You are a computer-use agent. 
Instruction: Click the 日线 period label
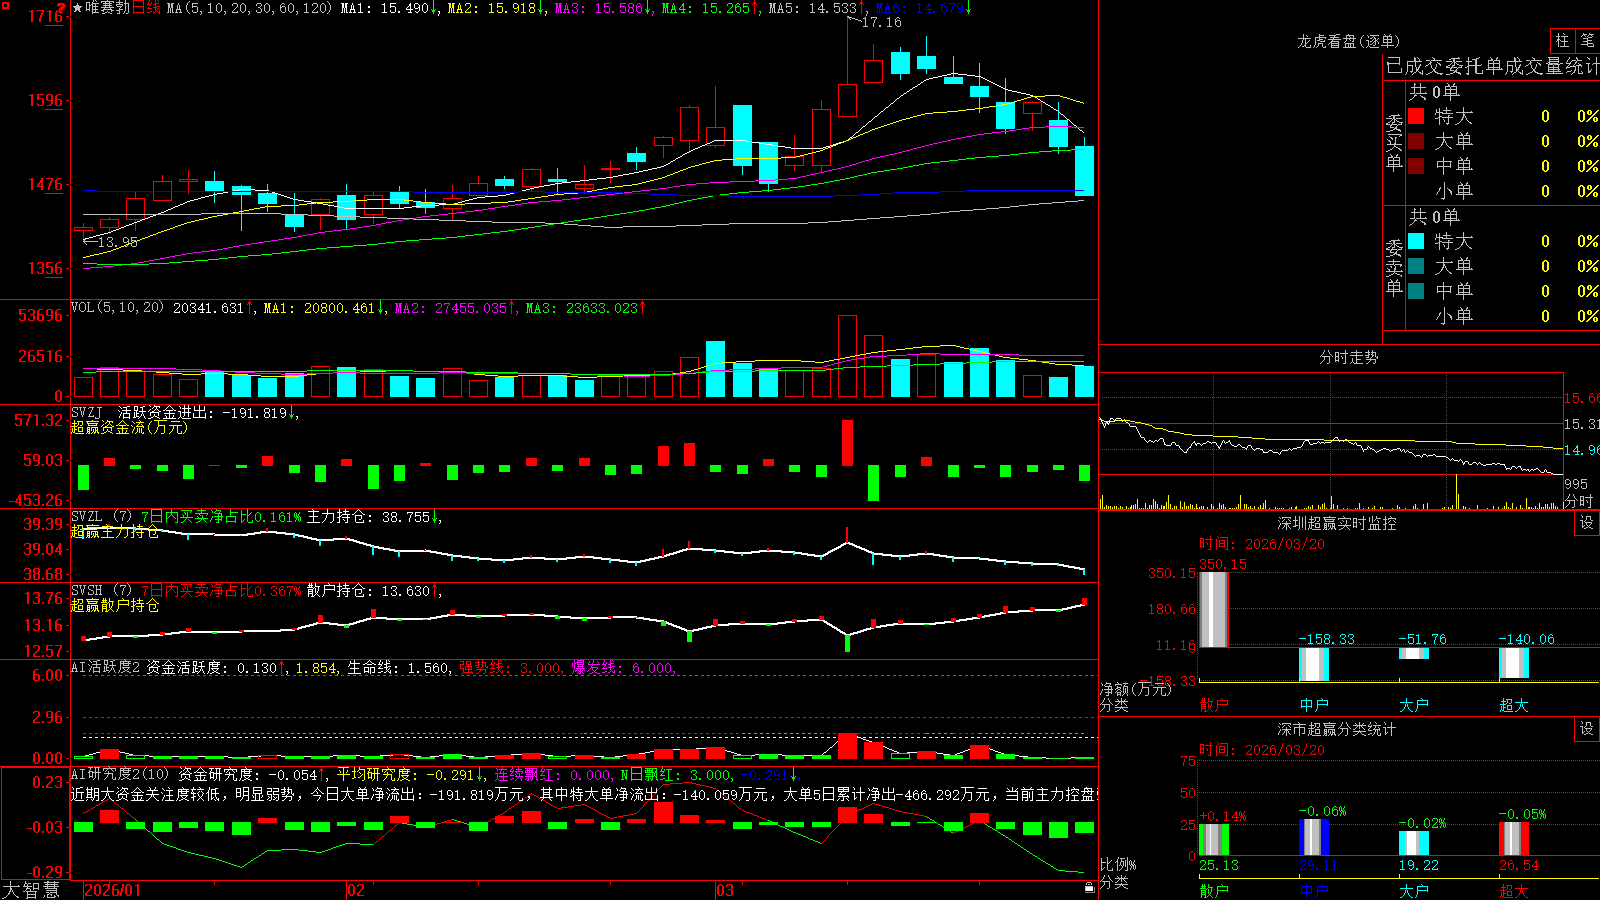146,8
